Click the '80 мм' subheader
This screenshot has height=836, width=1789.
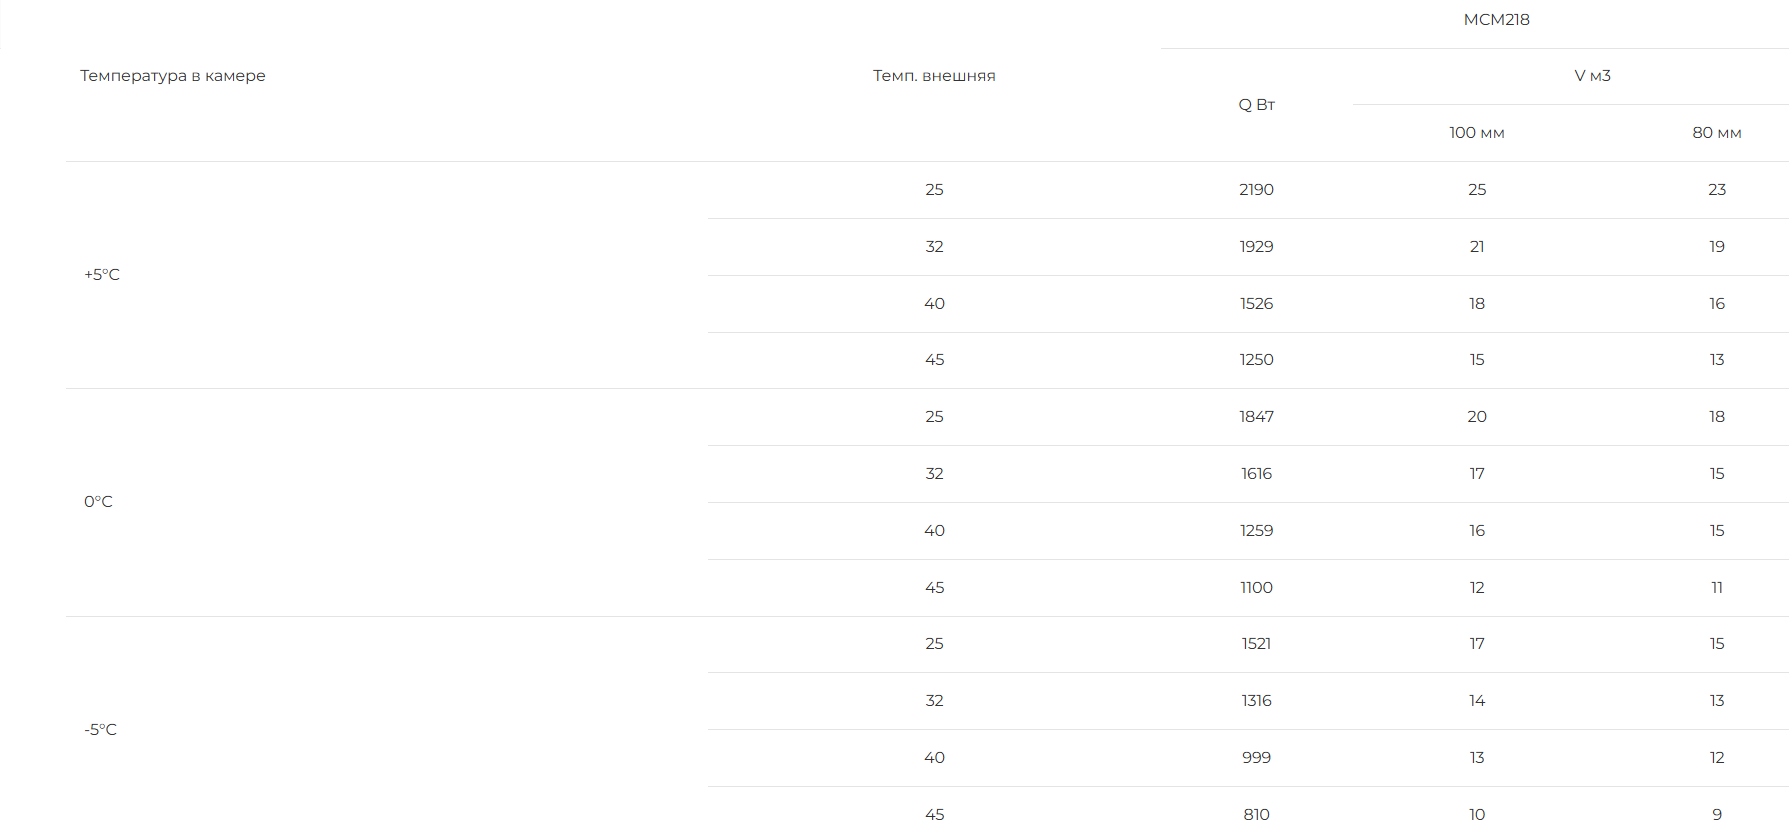pyautogui.click(x=1716, y=133)
